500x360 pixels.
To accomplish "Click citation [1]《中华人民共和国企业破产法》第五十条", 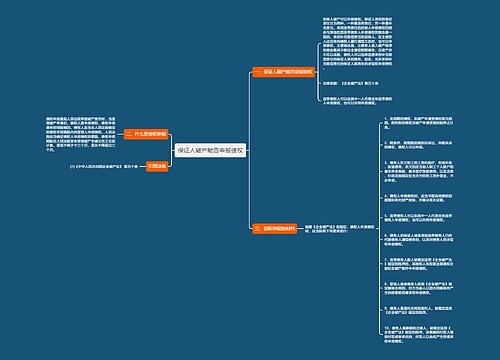I will [104, 166].
